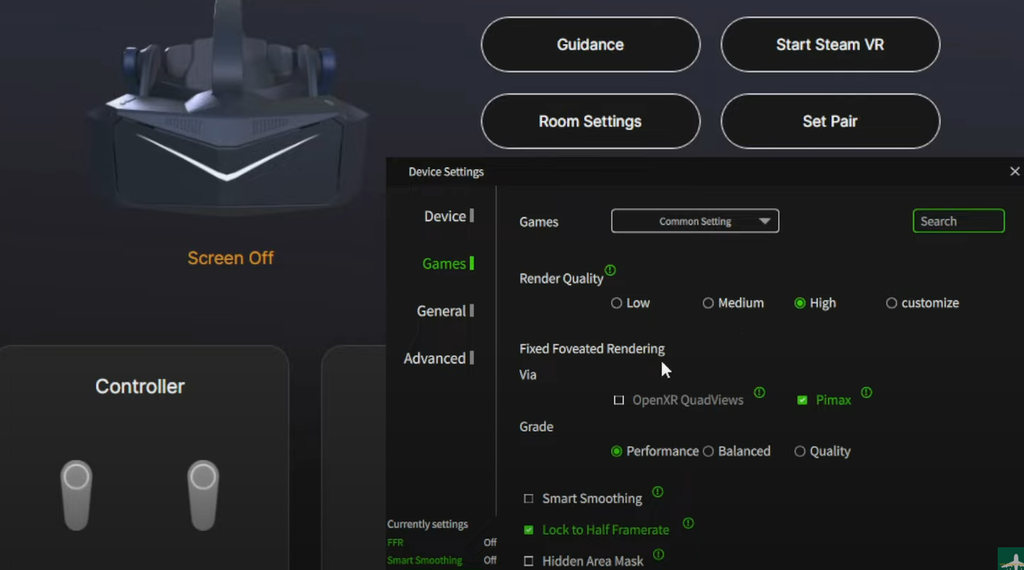Close the Device Settings panel
Image resolution: width=1024 pixels, height=570 pixels.
[x=1014, y=172]
